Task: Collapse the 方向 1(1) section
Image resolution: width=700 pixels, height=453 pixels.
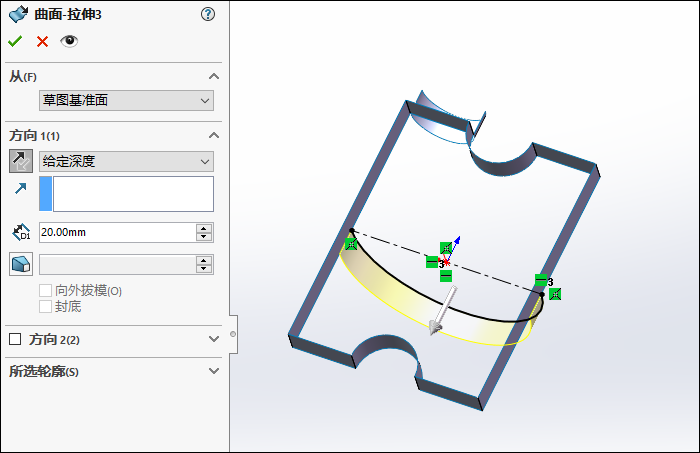Action: tap(214, 135)
